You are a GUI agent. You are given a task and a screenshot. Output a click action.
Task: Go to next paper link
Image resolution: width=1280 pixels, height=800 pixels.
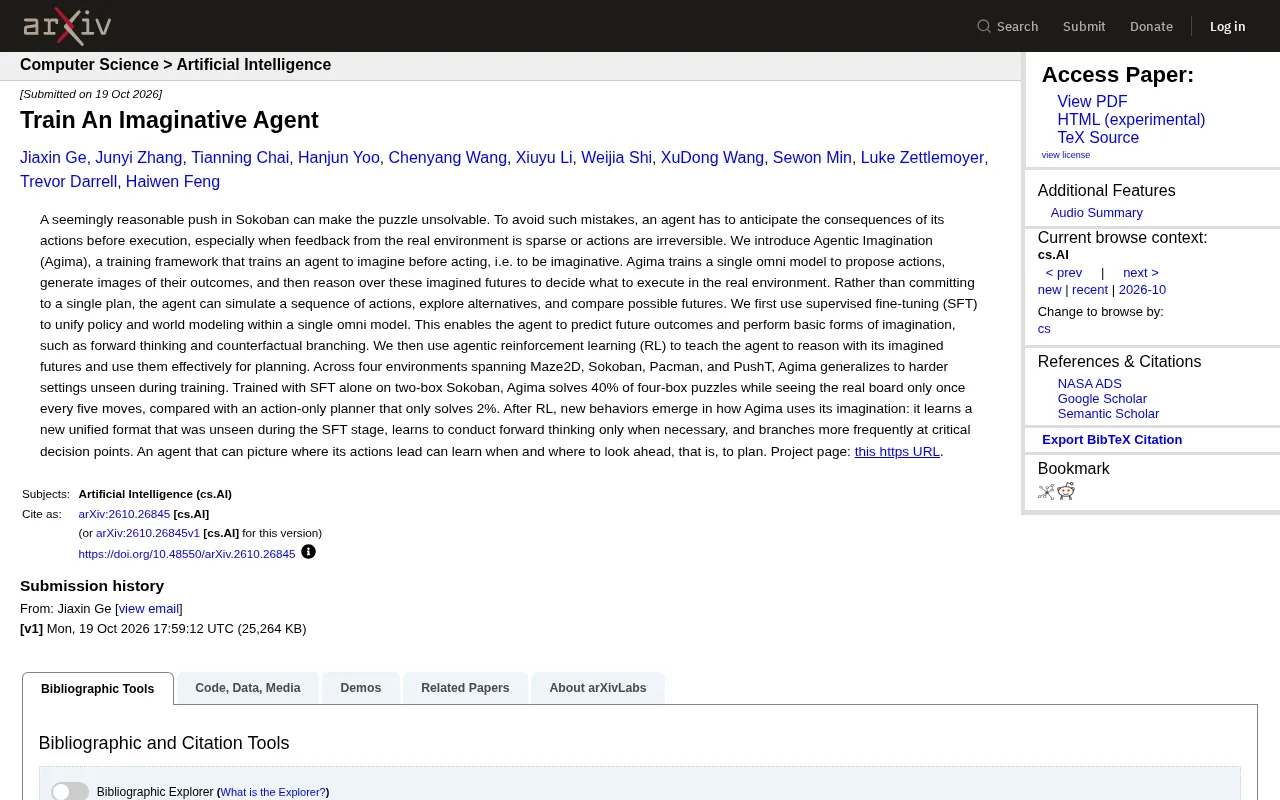(1140, 273)
